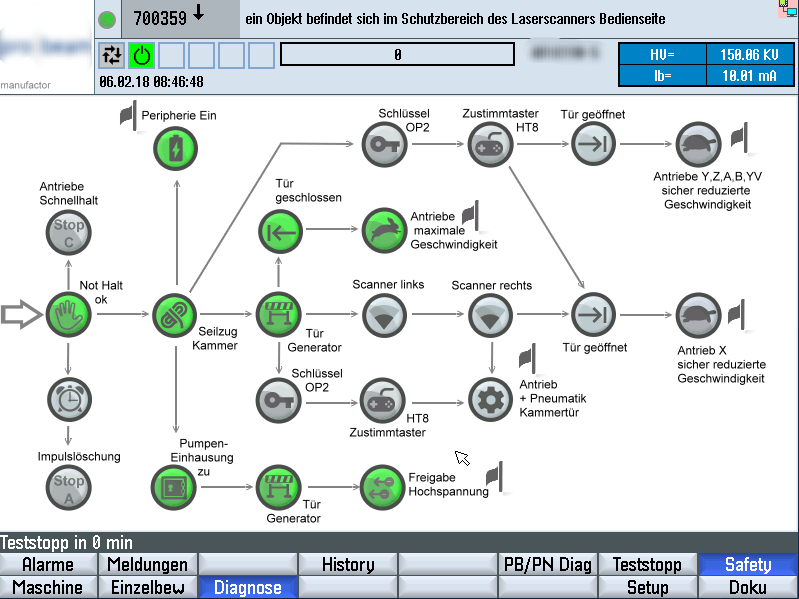The width and height of the screenshot is (799, 599).
Task: Click the mode switch arrows icon in header
Action: (x=111, y=55)
